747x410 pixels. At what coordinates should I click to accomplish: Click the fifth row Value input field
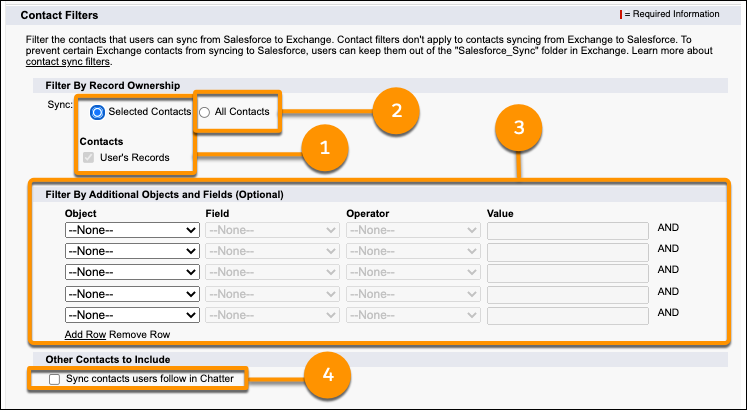tap(567, 315)
